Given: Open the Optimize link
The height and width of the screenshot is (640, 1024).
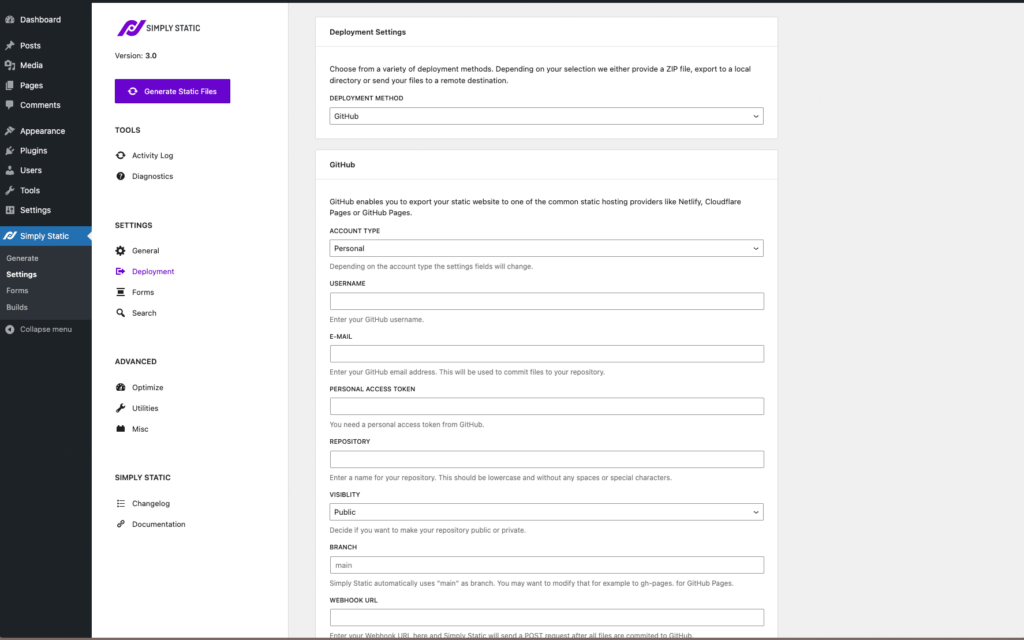Looking at the screenshot, I should [x=148, y=387].
